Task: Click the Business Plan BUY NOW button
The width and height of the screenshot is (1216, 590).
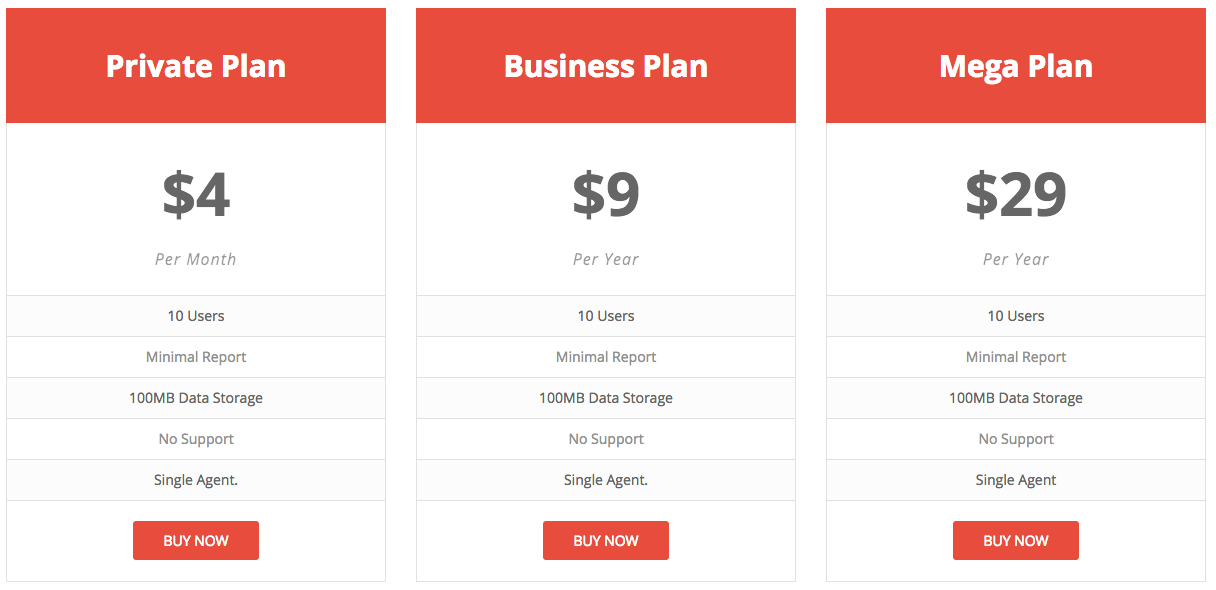Action: click(x=606, y=540)
